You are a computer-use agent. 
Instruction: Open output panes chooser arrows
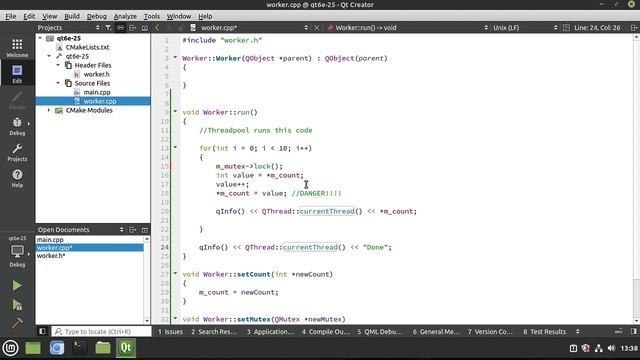(x=578, y=331)
